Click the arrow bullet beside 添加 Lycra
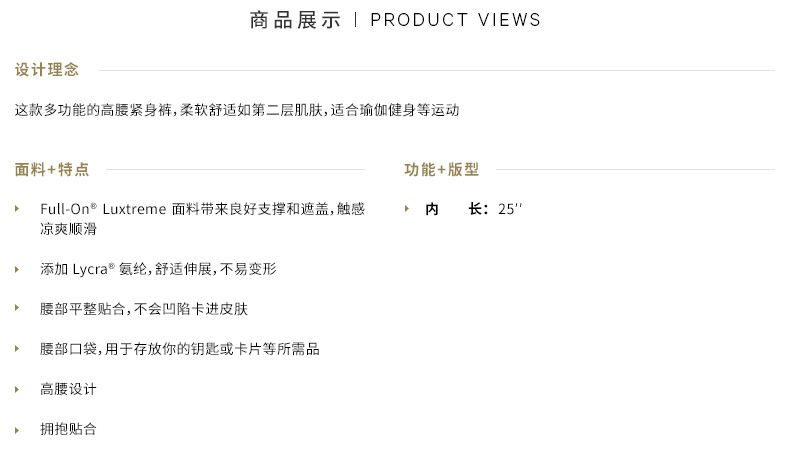This screenshot has width=790, height=460. pos(17,270)
